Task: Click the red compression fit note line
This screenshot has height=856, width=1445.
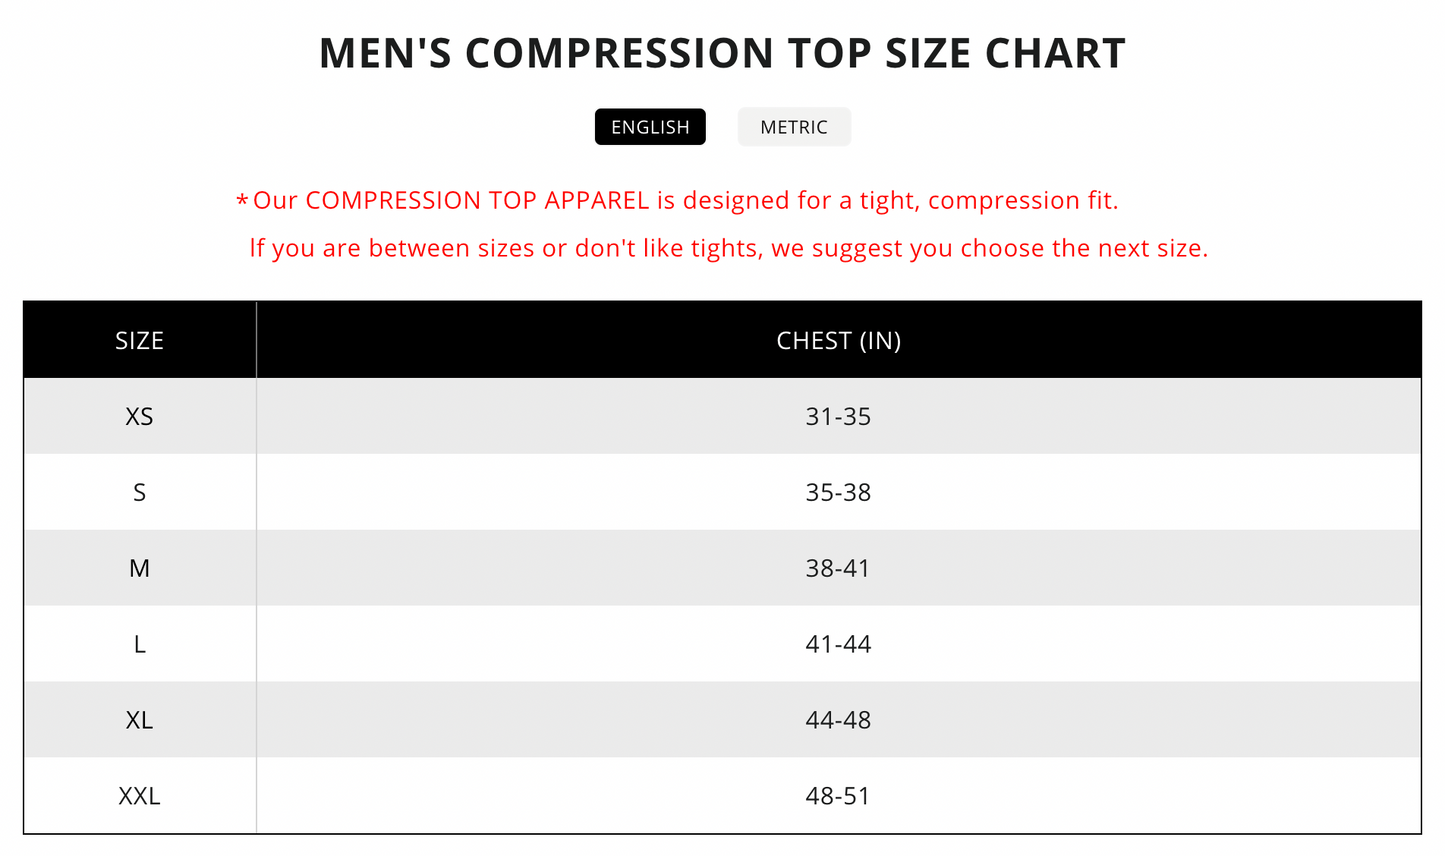Action: click(685, 200)
